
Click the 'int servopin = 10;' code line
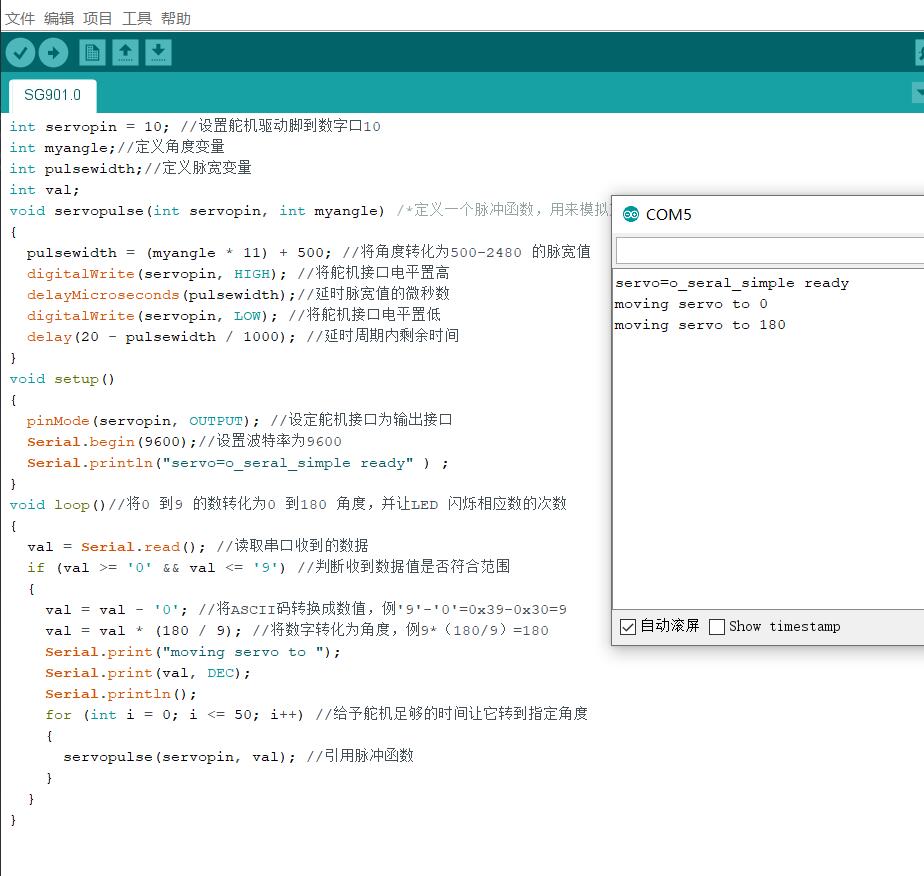195,126
